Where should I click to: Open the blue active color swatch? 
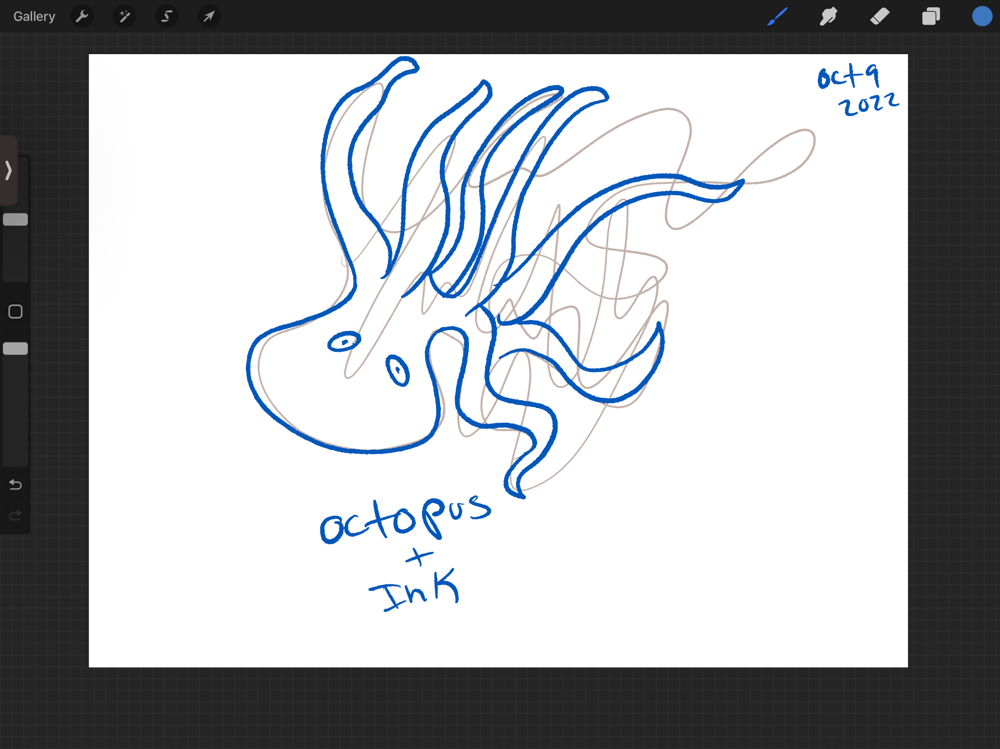[x=982, y=16]
